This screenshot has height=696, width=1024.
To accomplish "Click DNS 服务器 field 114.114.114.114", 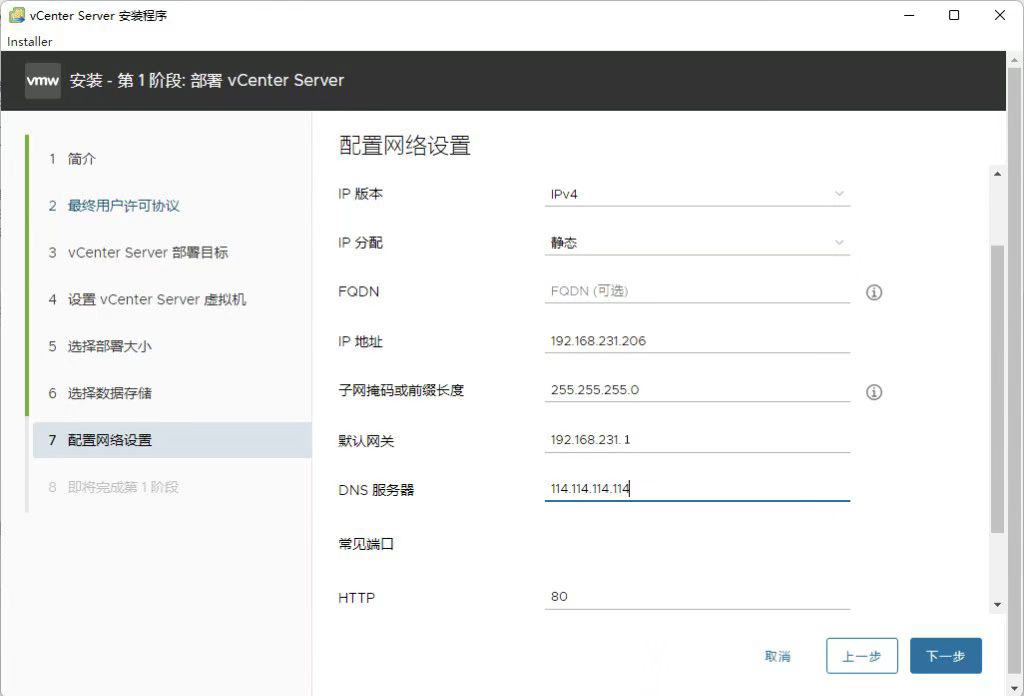I will click(697, 488).
